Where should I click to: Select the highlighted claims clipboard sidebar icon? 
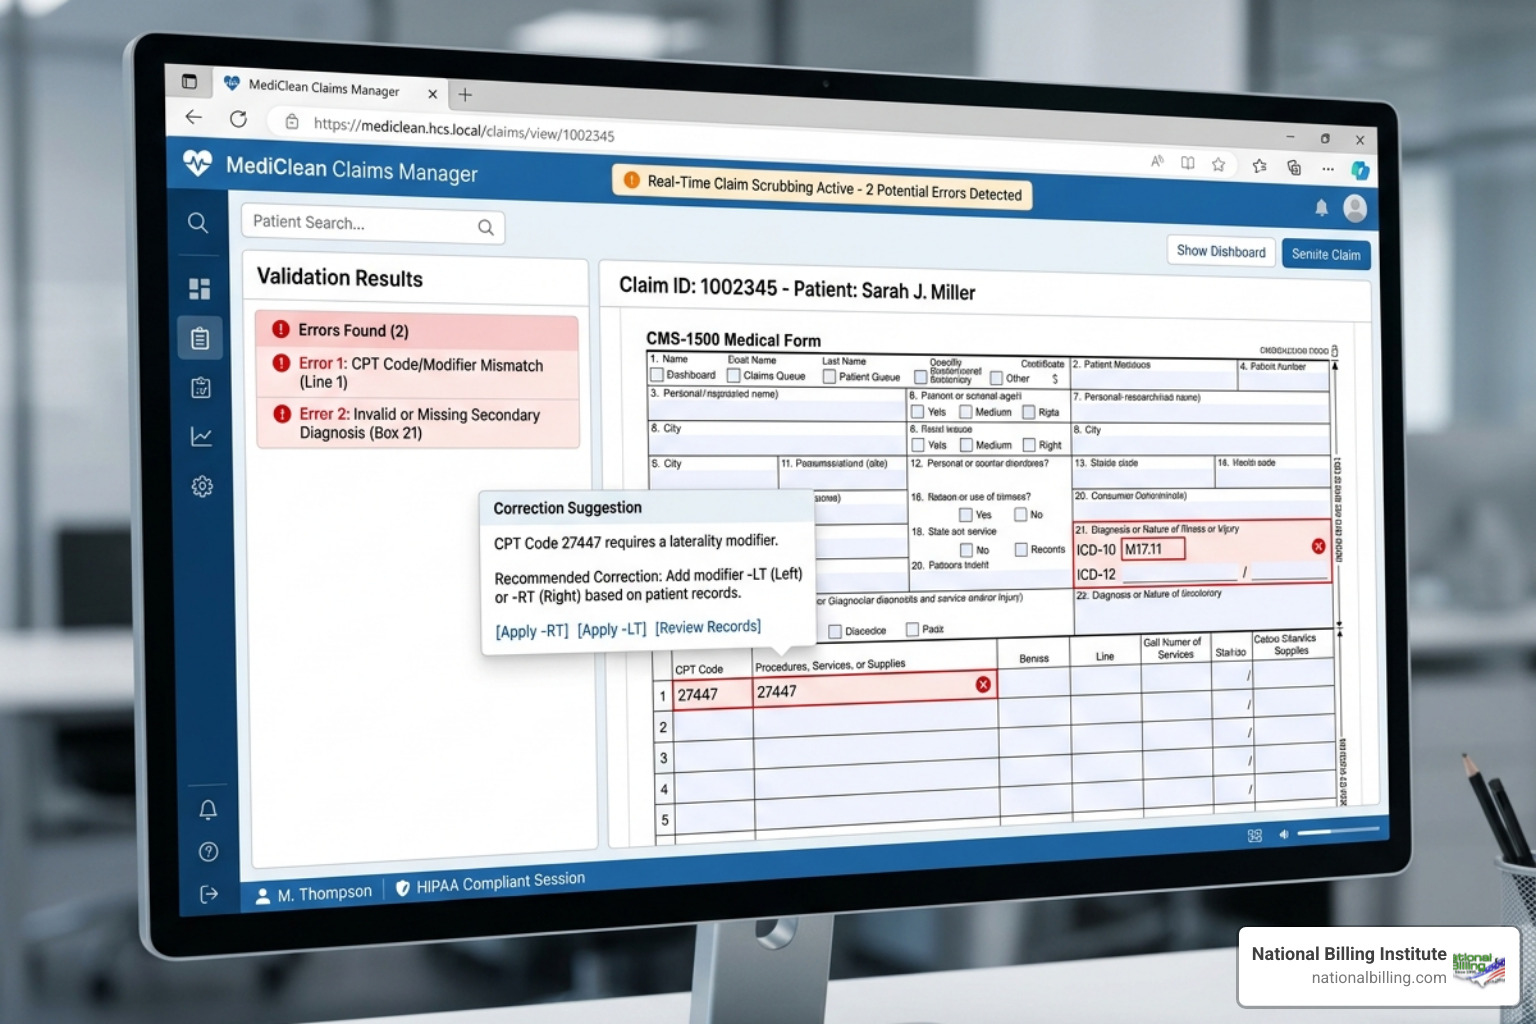200,338
